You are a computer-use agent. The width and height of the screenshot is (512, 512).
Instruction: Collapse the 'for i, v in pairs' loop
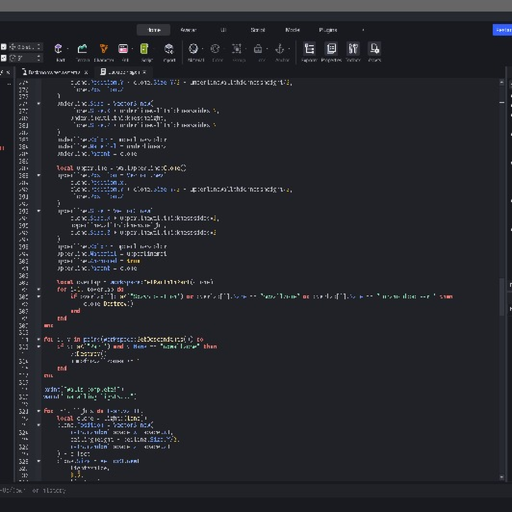pyautogui.click(x=39, y=339)
